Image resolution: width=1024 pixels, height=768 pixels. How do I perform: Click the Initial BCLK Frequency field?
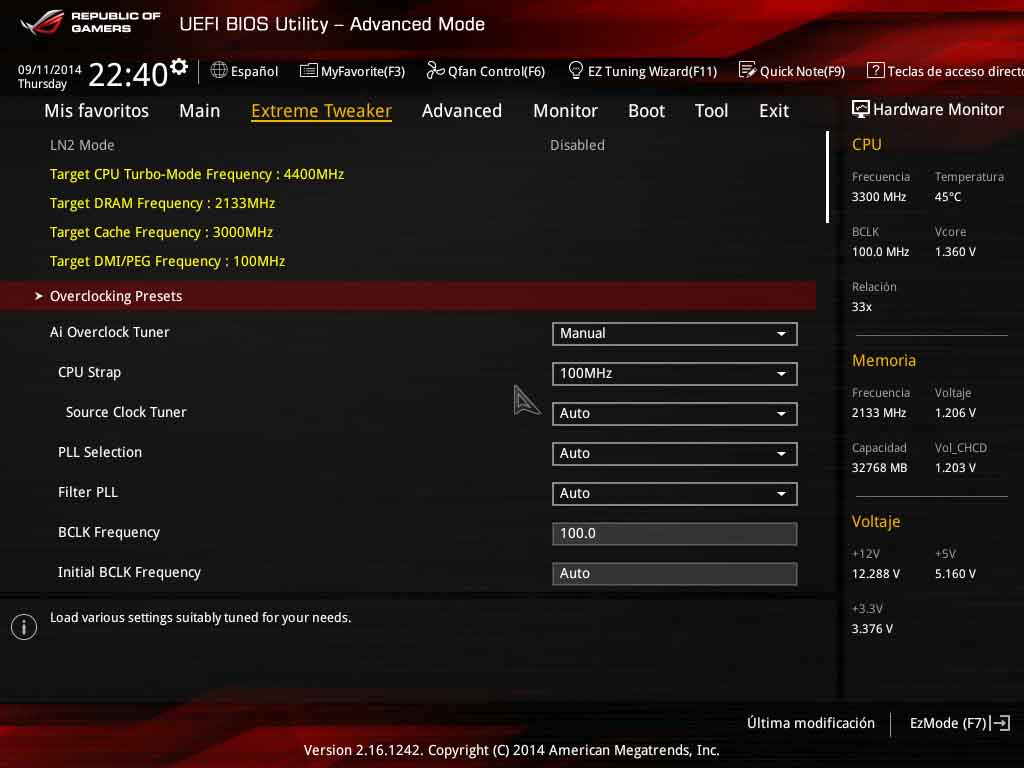point(674,573)
